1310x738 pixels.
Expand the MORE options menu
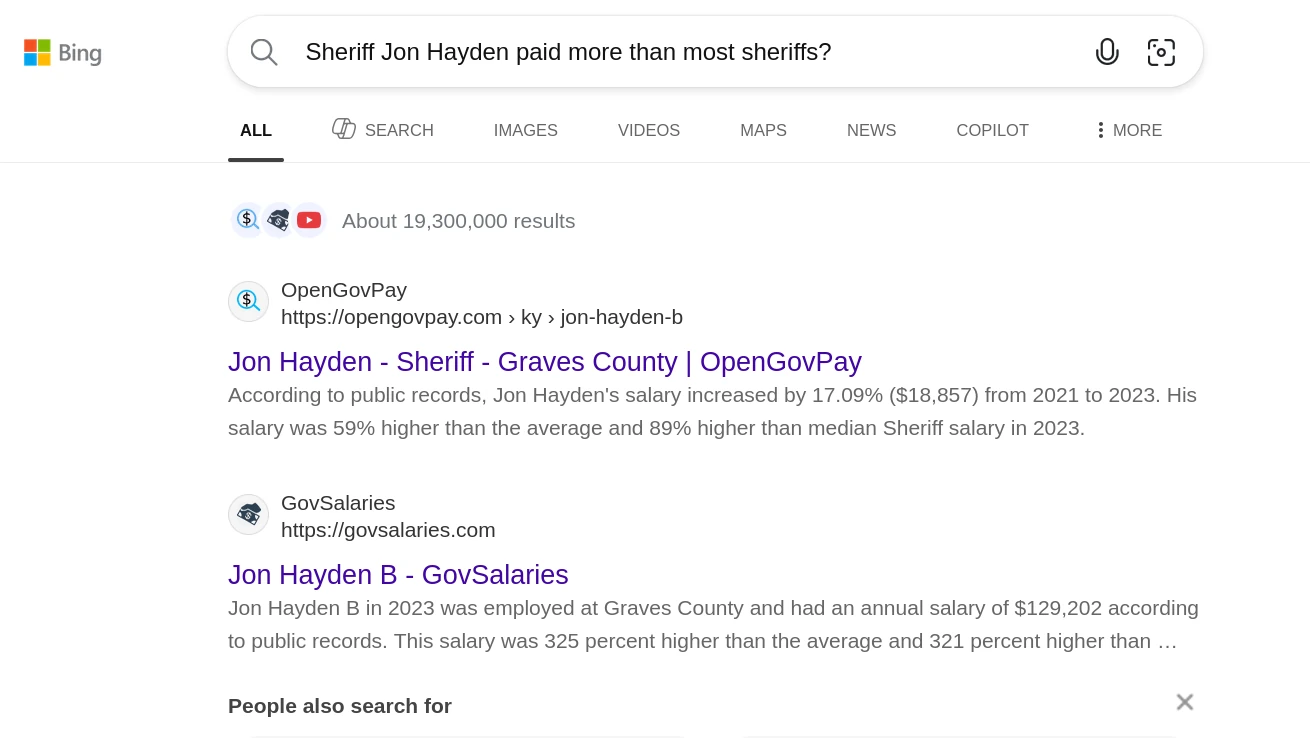tap(1129, 130)
